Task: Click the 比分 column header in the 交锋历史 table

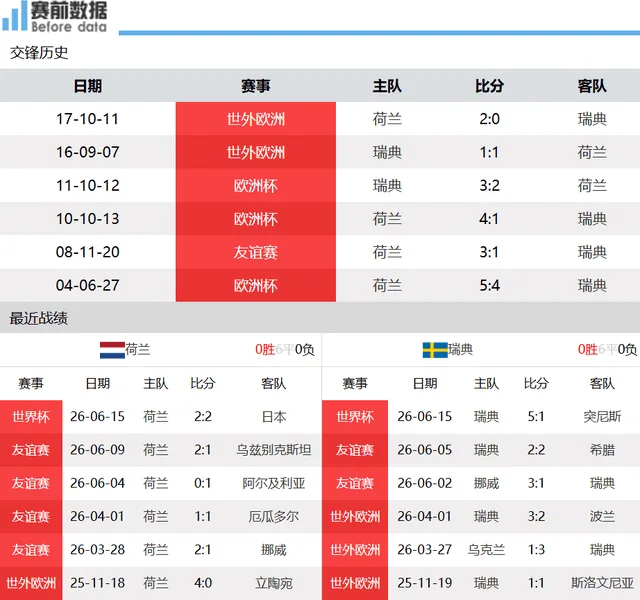Action: (489, 86)
